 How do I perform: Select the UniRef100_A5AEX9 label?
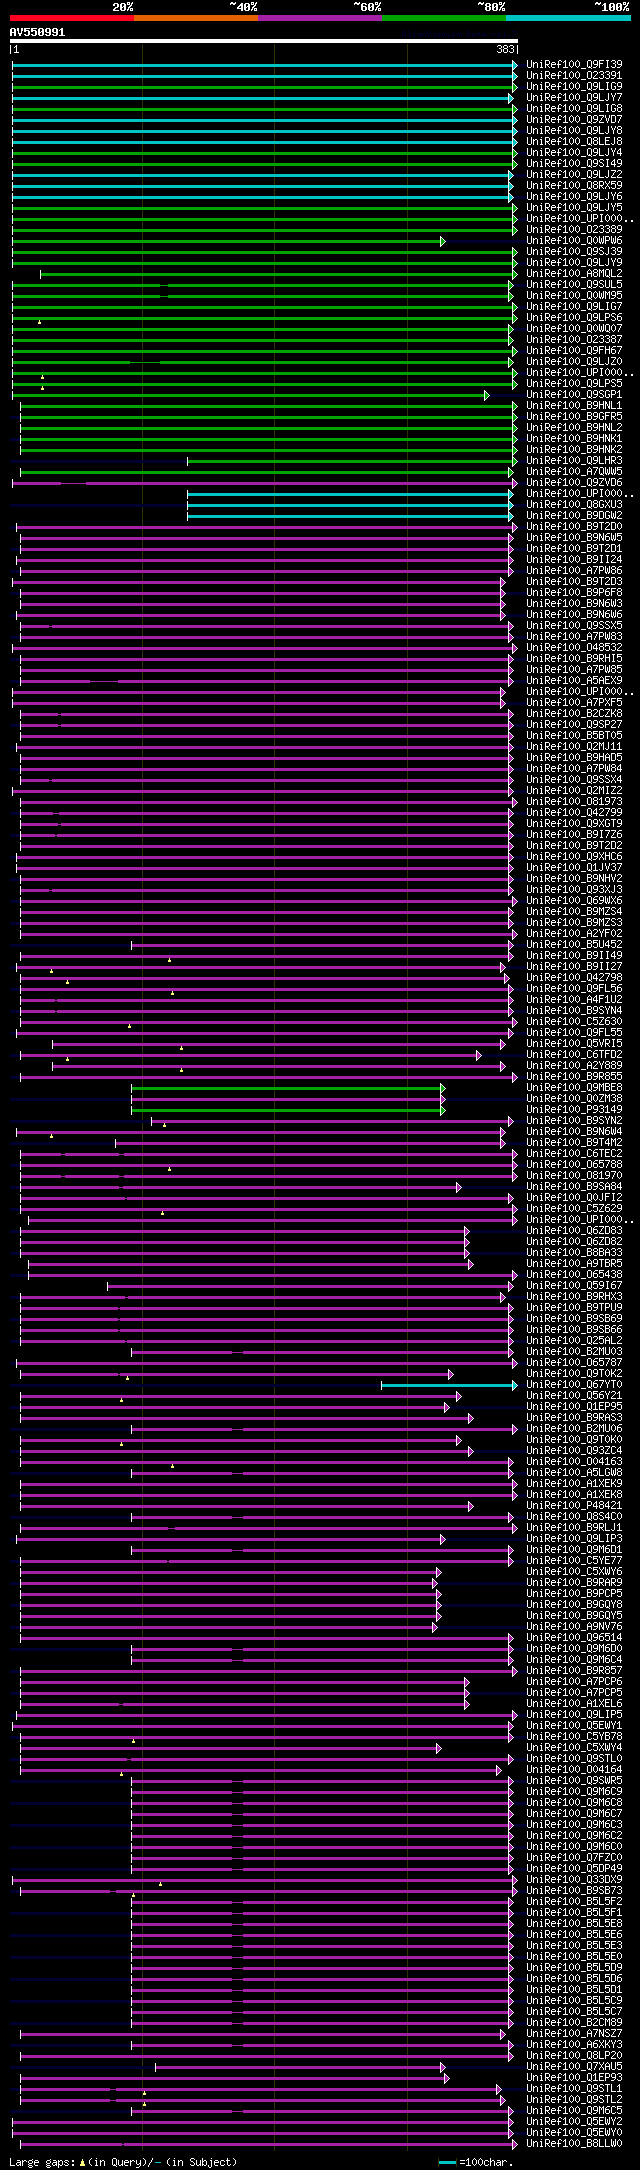(x=574, y=681)
